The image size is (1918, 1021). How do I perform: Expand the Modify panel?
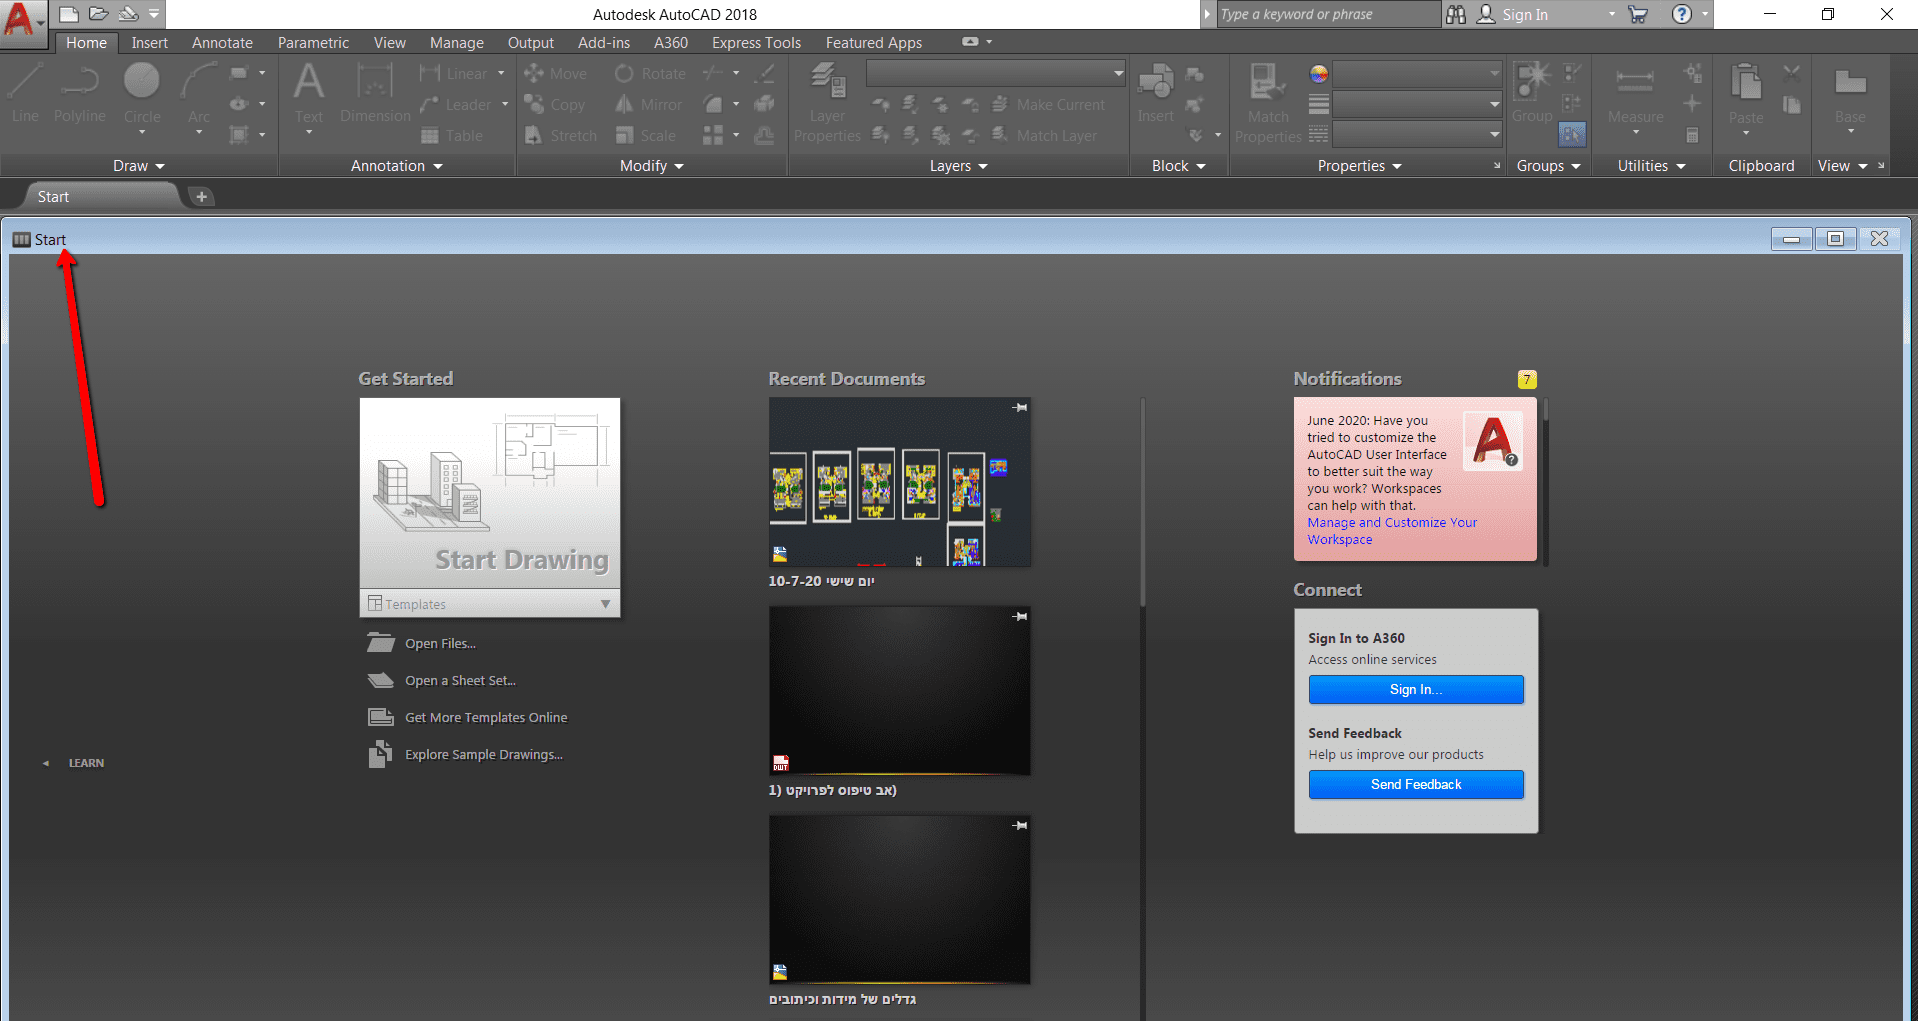point(652,166)
